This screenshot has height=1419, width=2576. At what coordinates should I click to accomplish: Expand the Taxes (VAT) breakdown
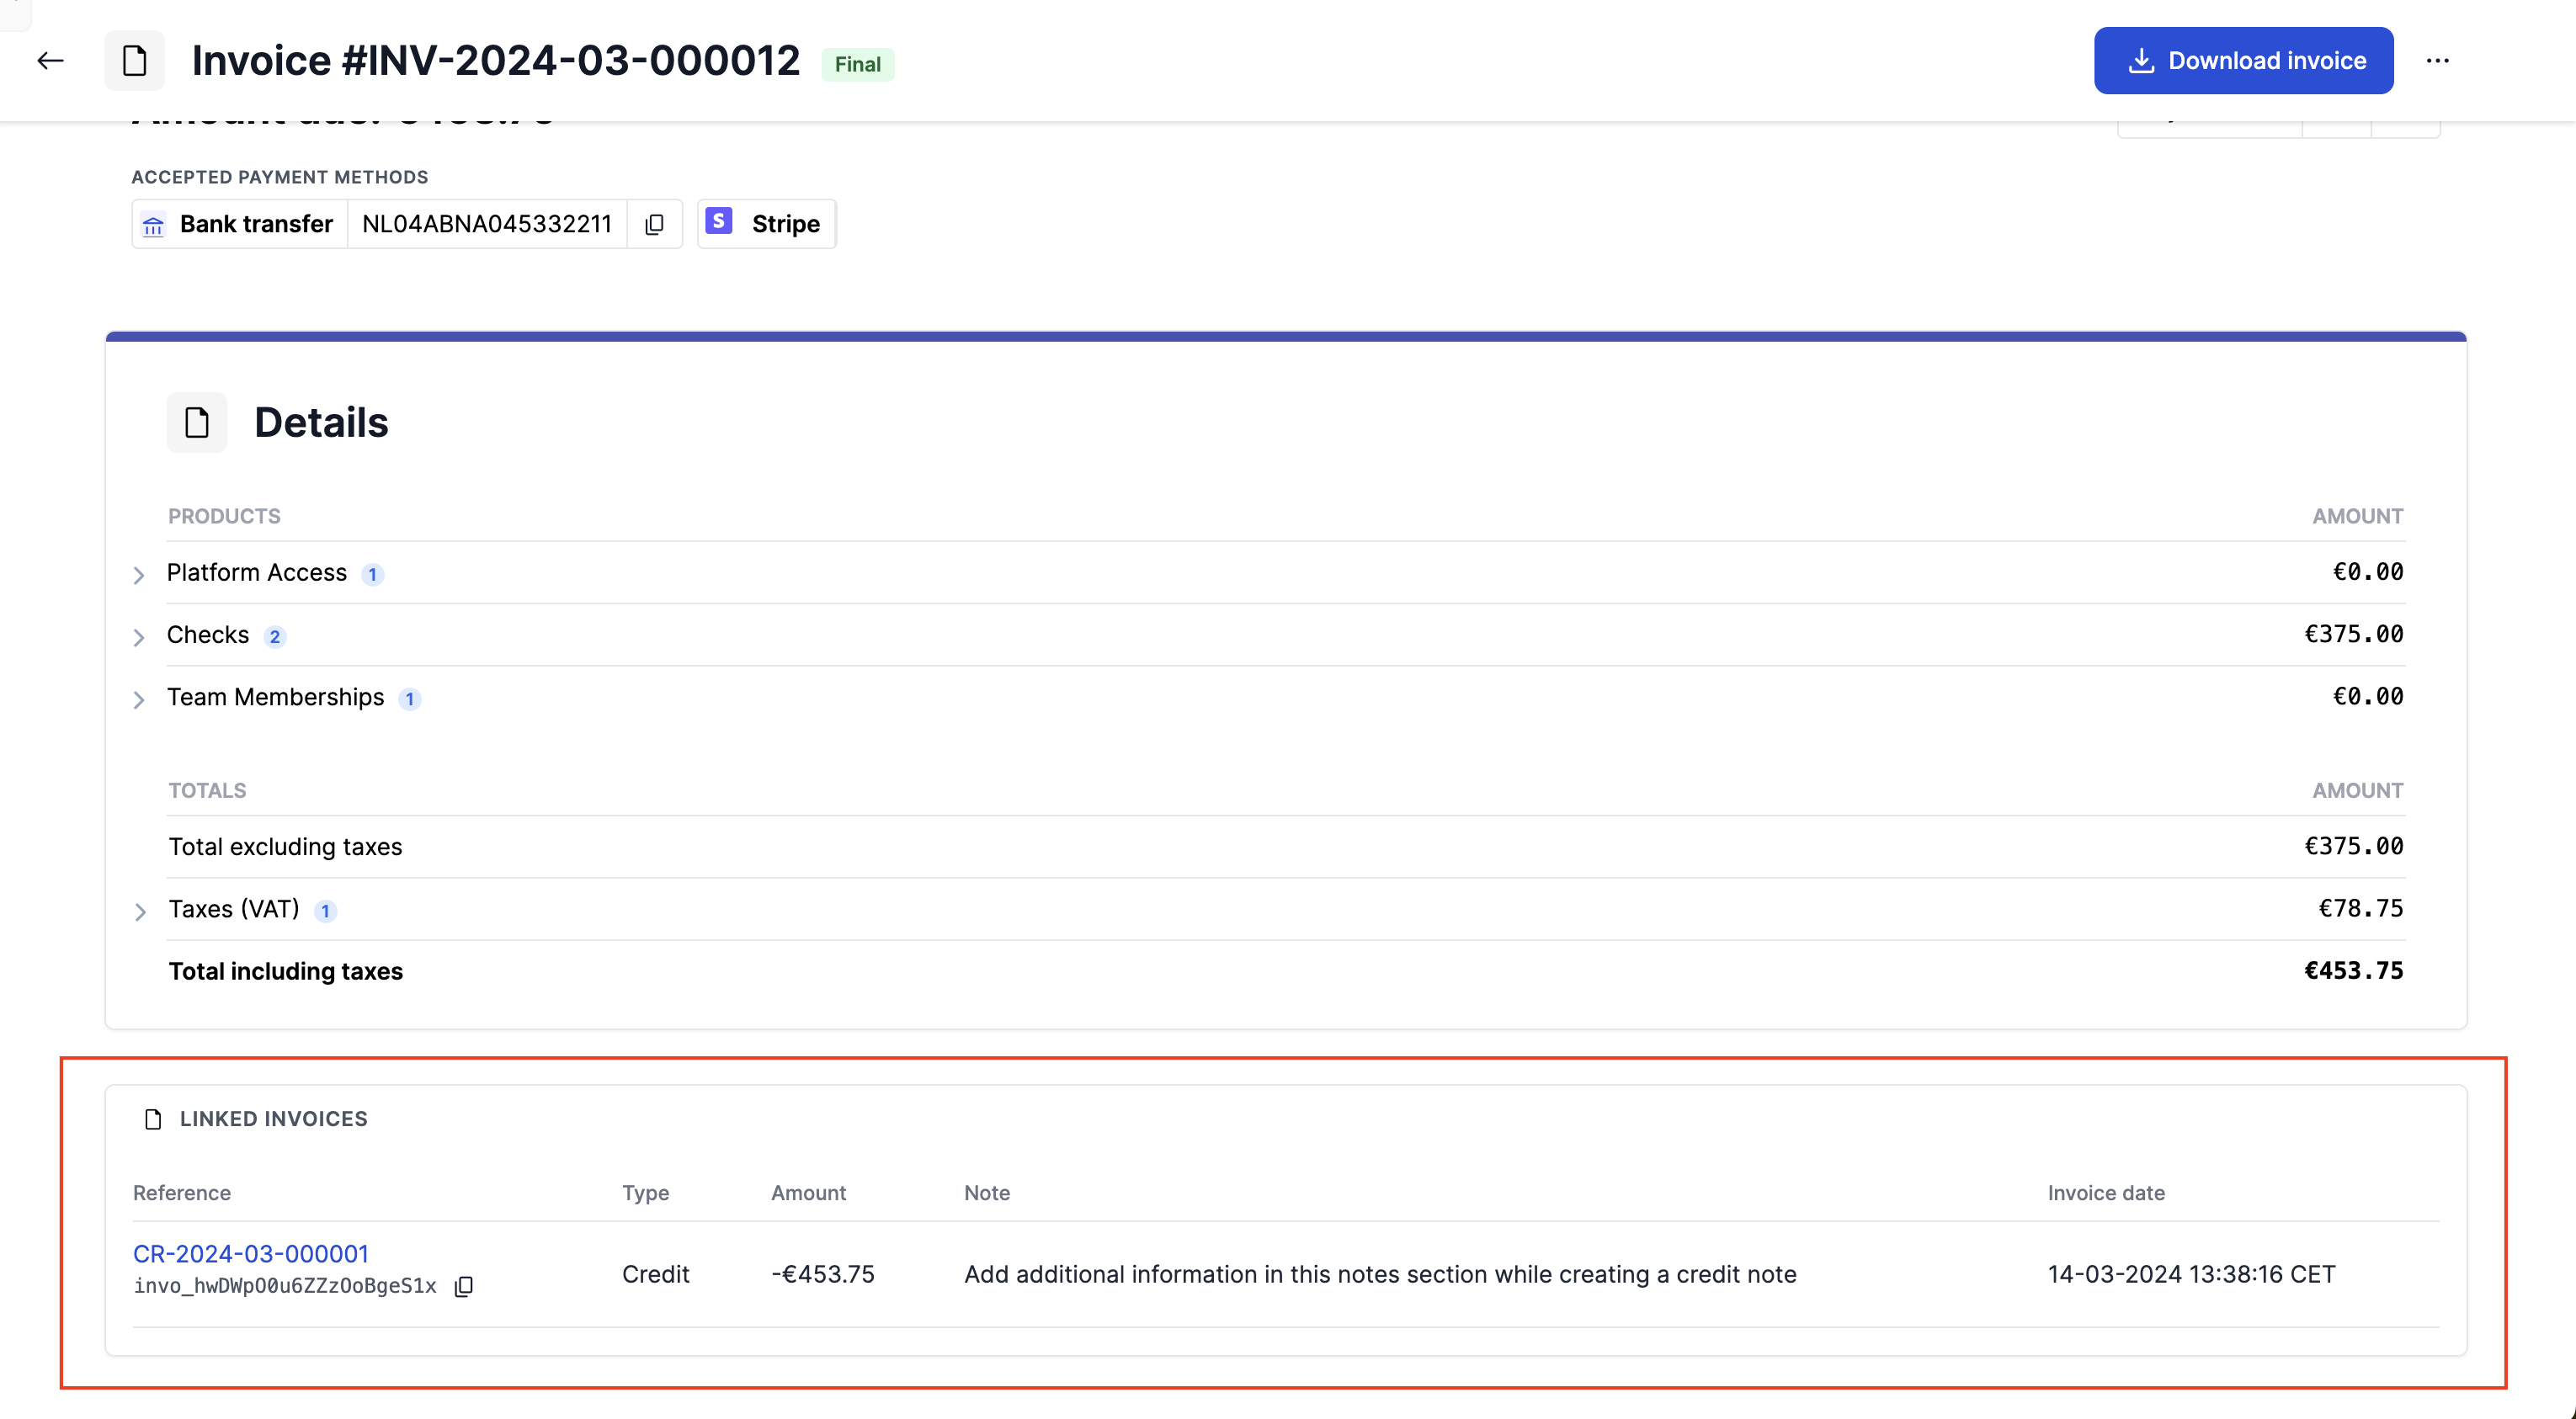point(140,911)
